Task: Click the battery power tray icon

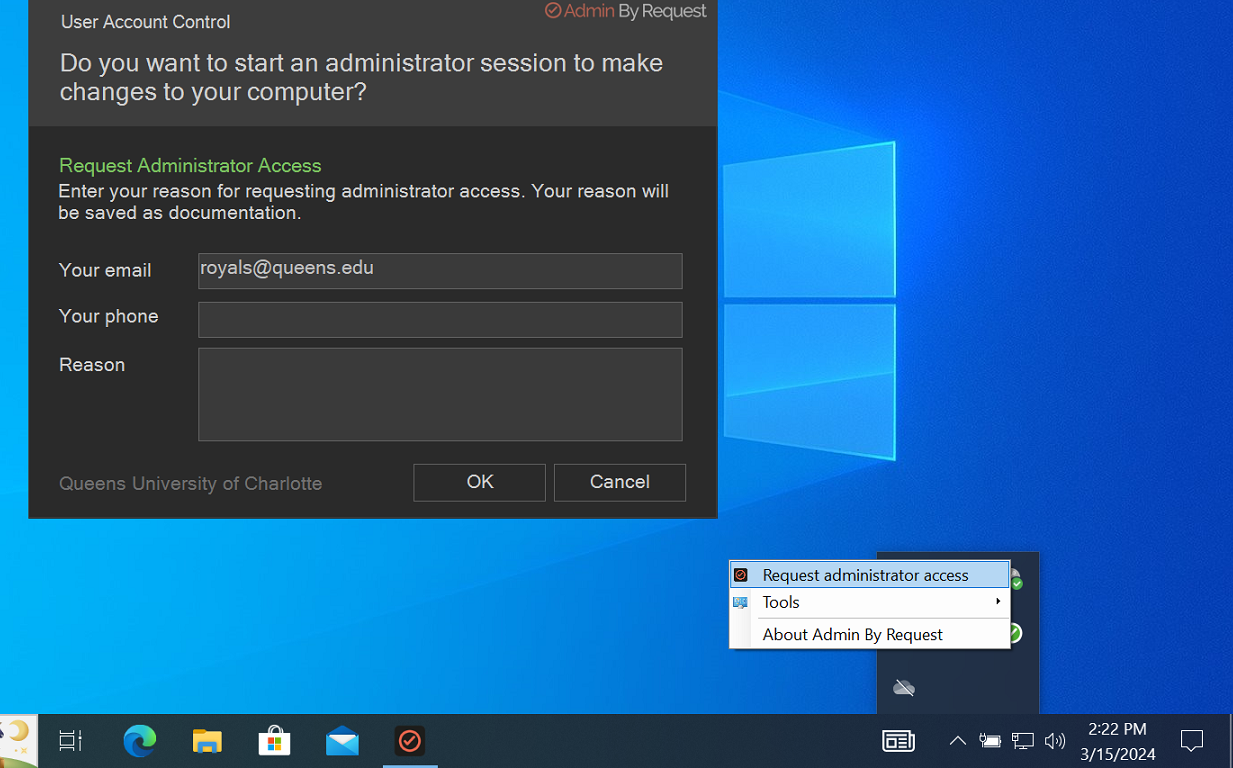Action: (x=990, y=741)
